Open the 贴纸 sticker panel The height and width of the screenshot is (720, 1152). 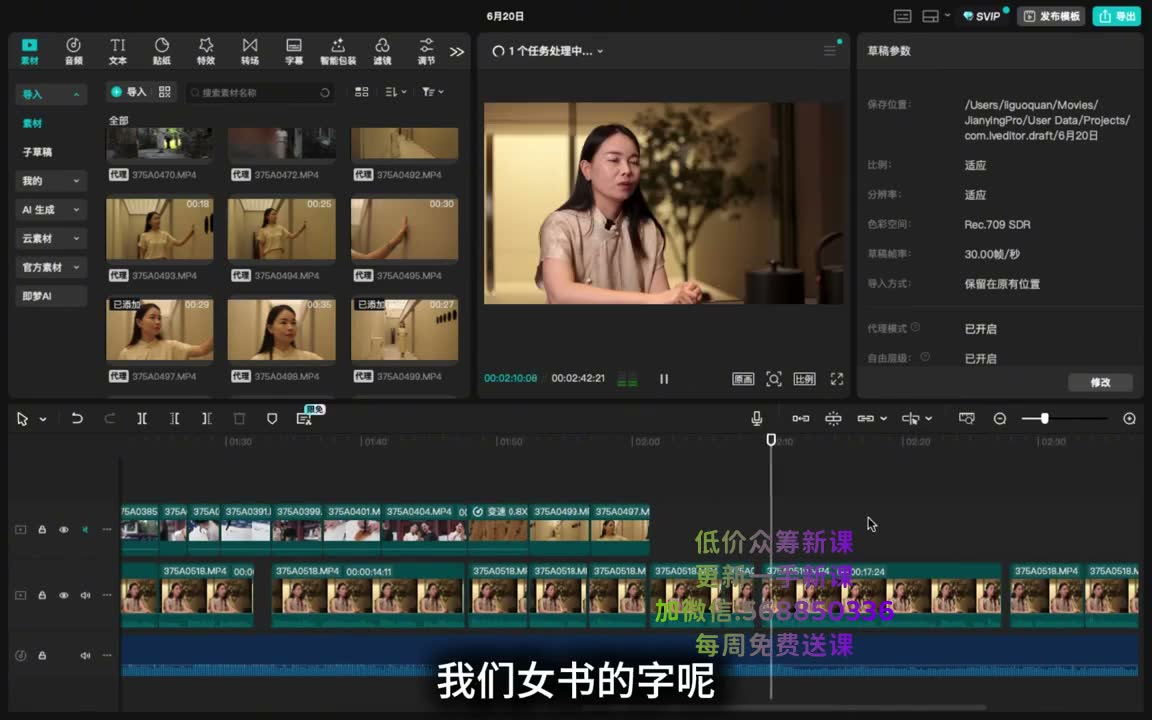click(162, 51)
